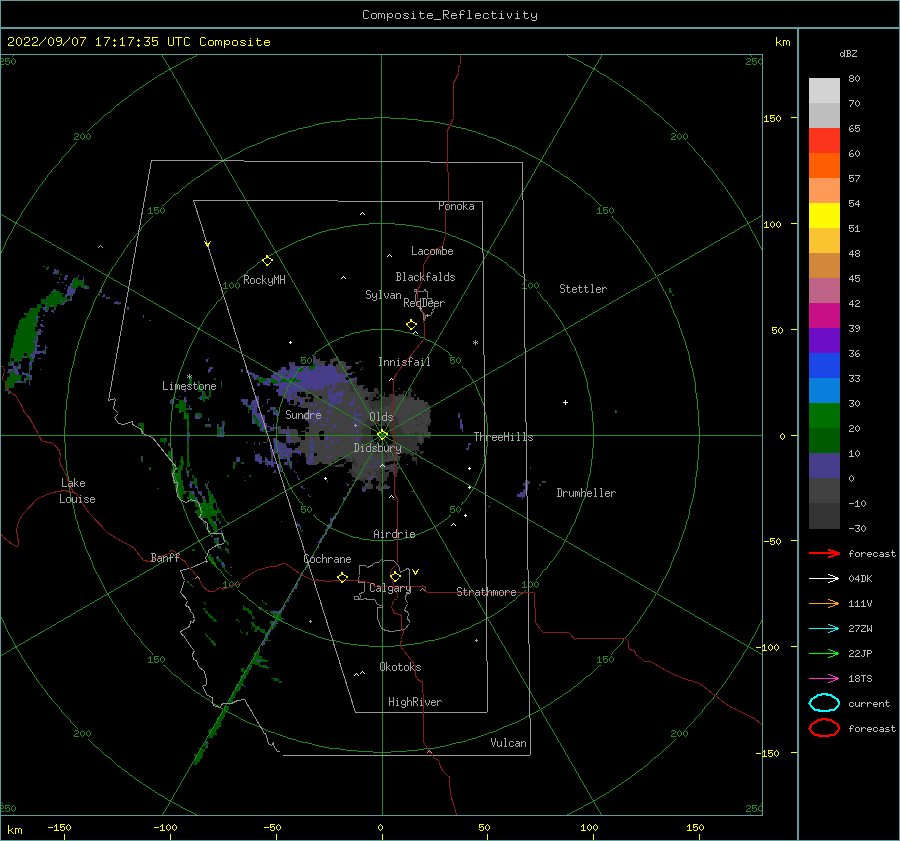Click the Sylvan label

tap(383, 295)
